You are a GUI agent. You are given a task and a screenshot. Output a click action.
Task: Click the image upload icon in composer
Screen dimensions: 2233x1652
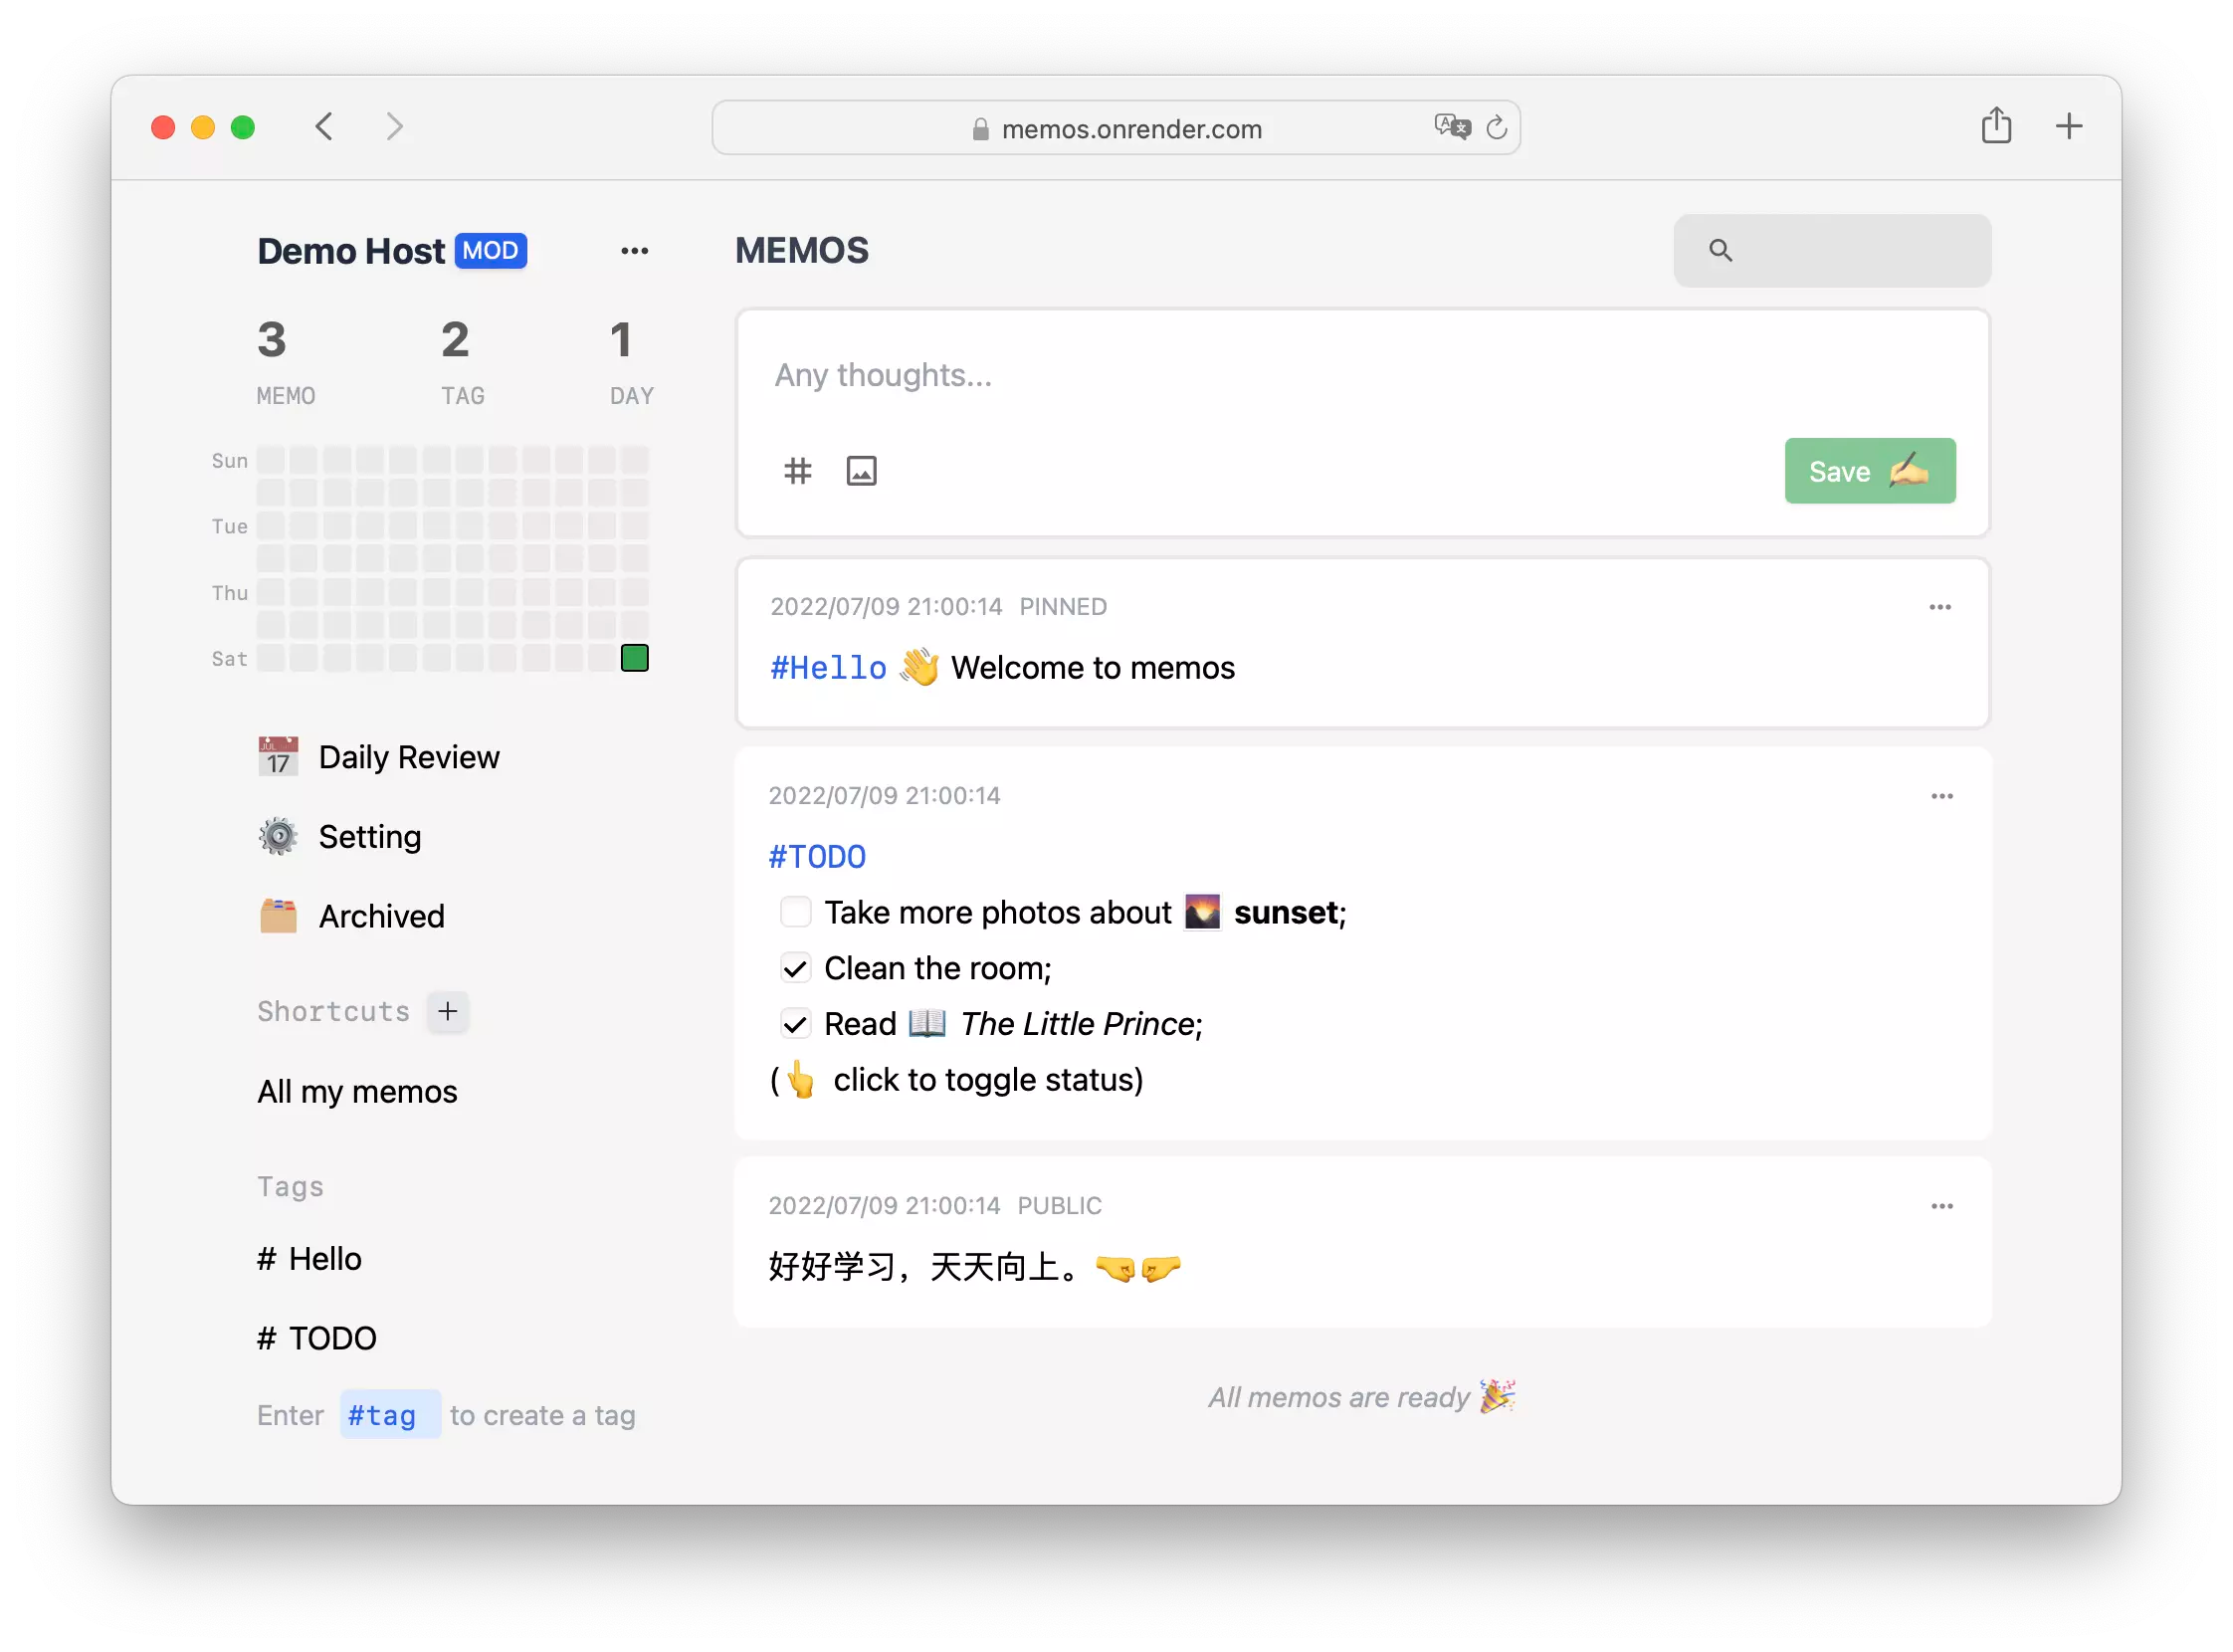pyautogui.click(x=863, y=472)
